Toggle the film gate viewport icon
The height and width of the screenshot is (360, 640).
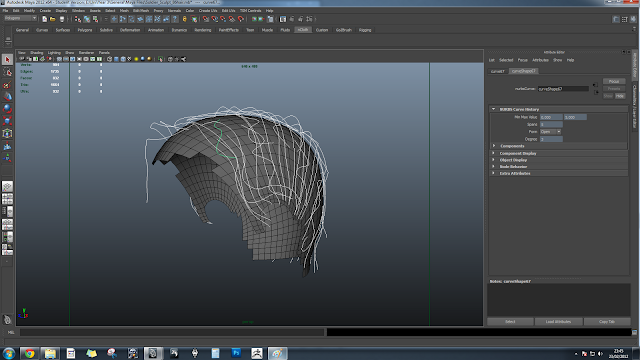(66, 59)
